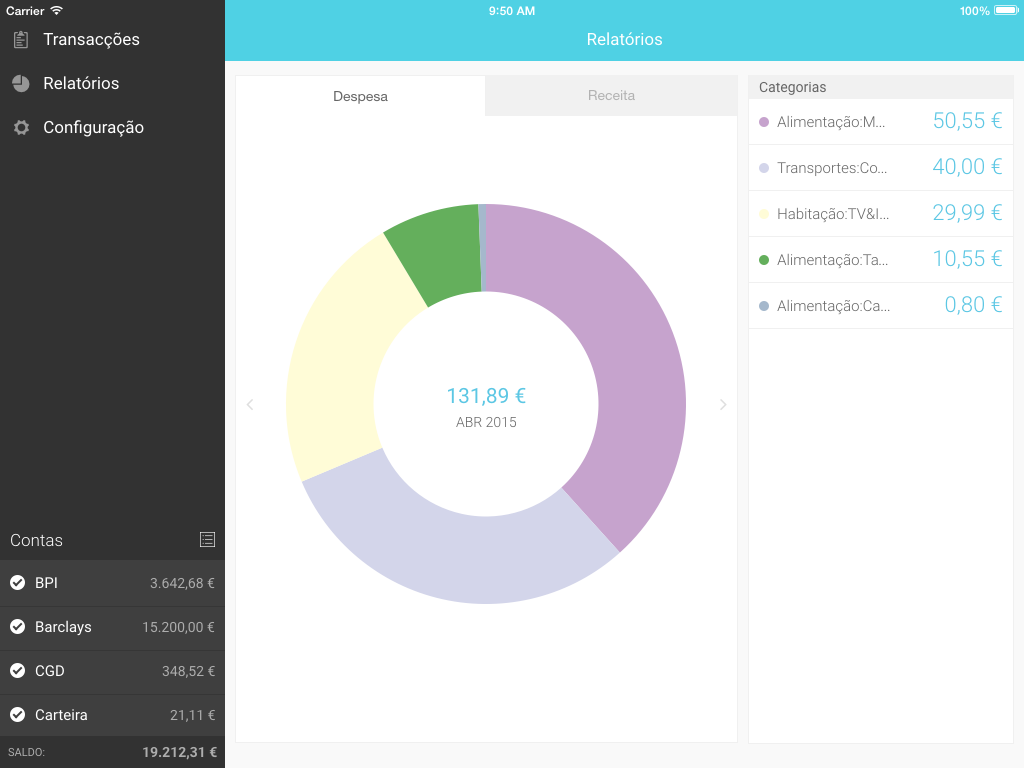Click the Relatórios pie chart icon

pos(21,84)
